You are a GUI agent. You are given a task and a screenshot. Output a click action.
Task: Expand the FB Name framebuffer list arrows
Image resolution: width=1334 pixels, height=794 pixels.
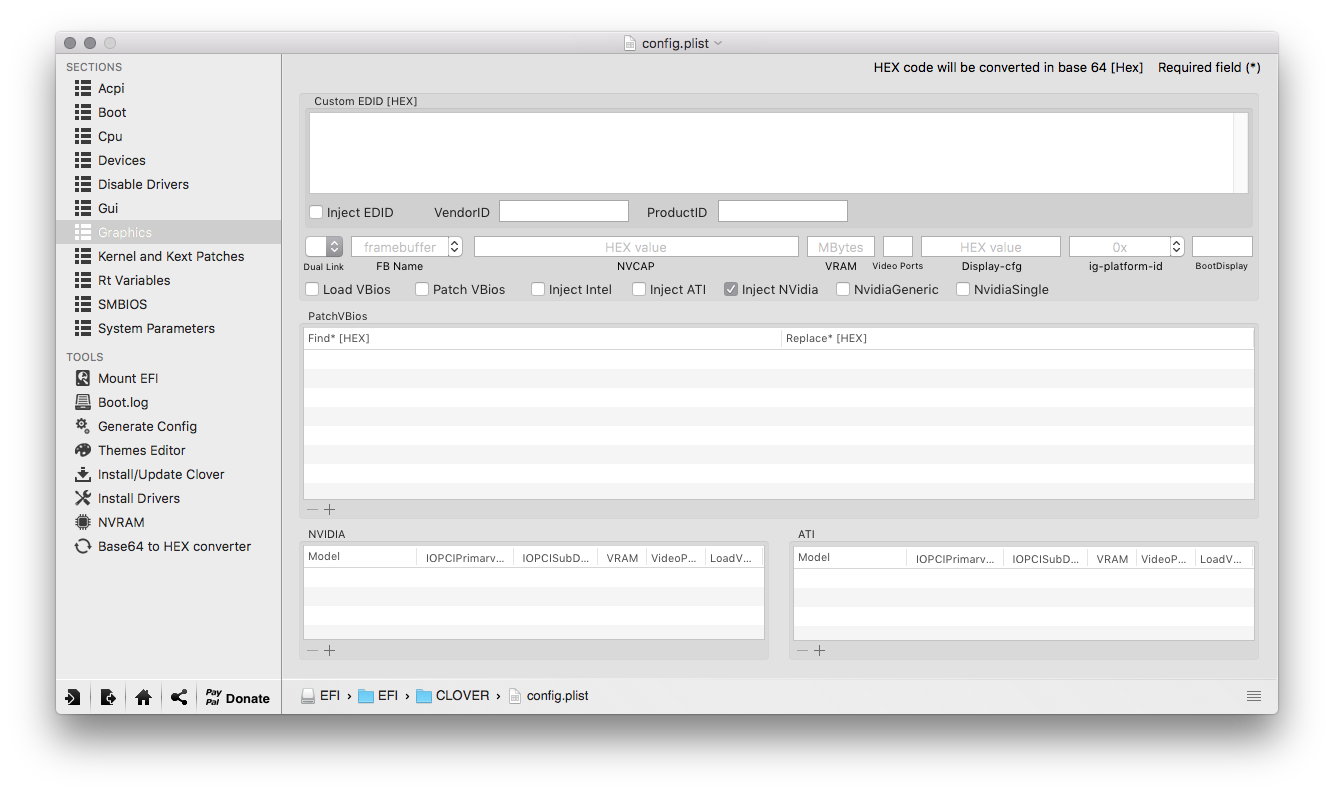point(455,246)
